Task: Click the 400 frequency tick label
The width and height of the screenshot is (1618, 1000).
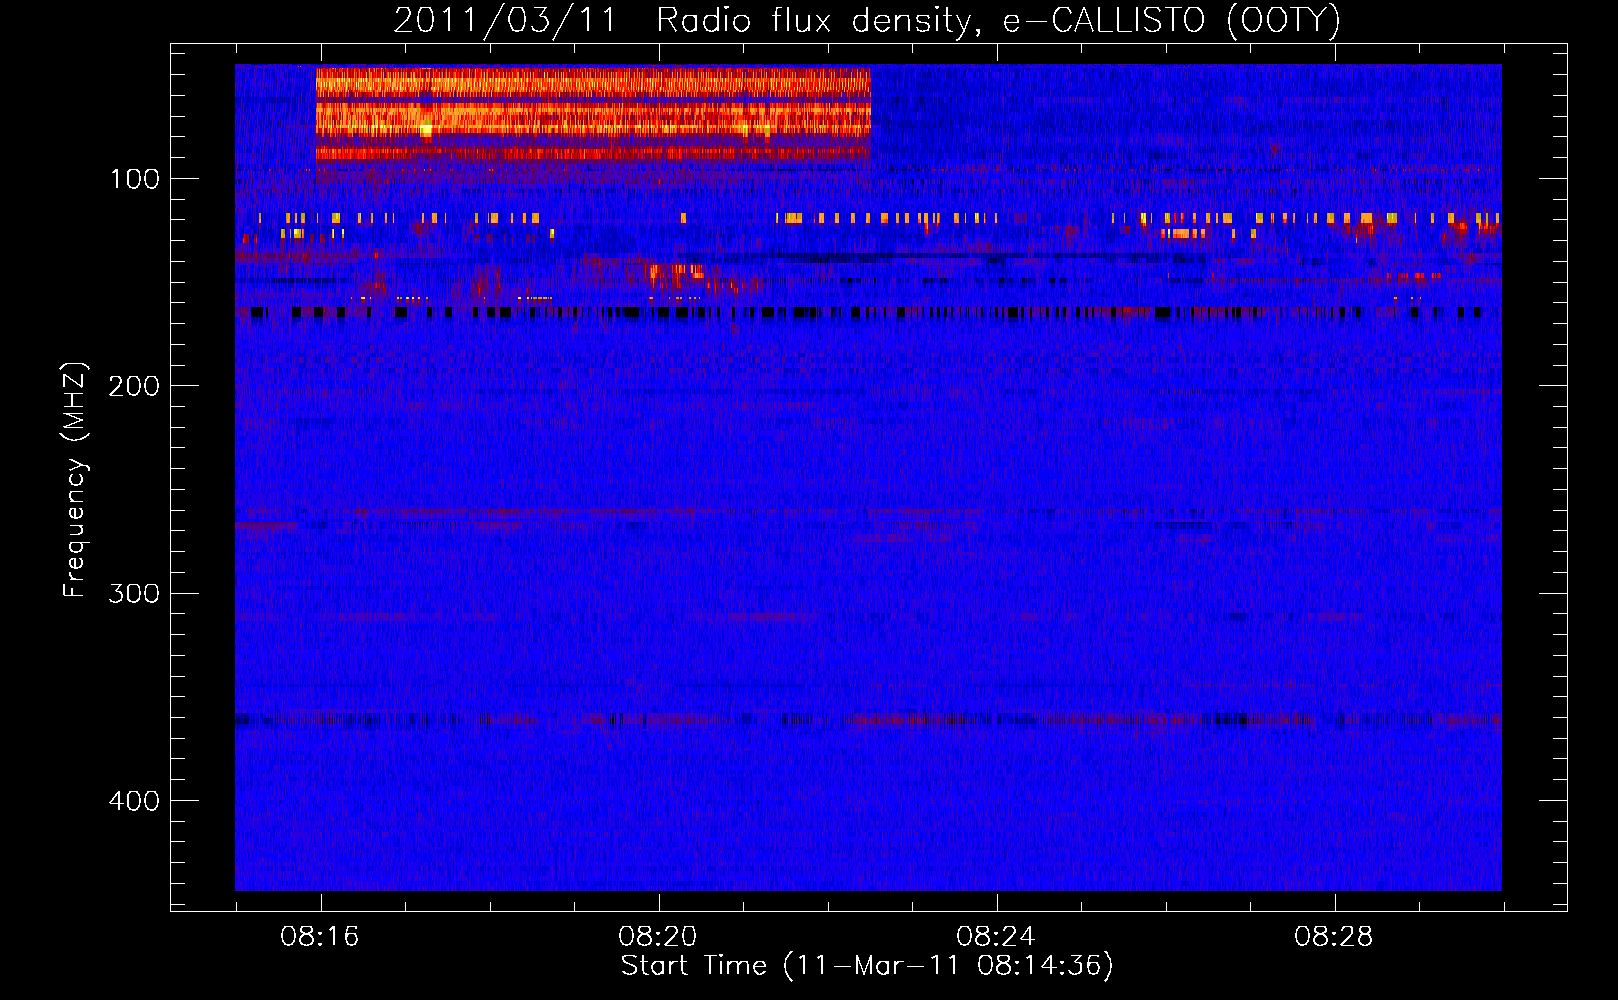Action: (x=134, y=801)
